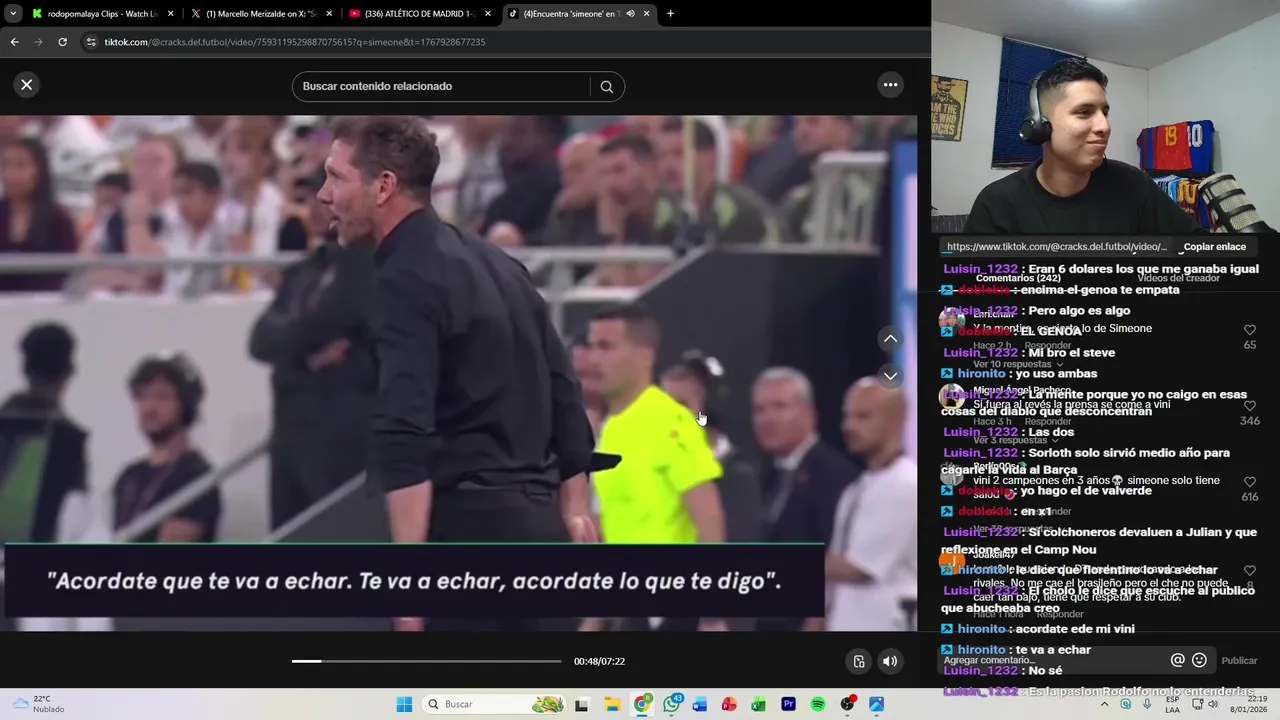1280x720 pixels.
Task: Seek within the video progress bar
Action: pos(427,661)
